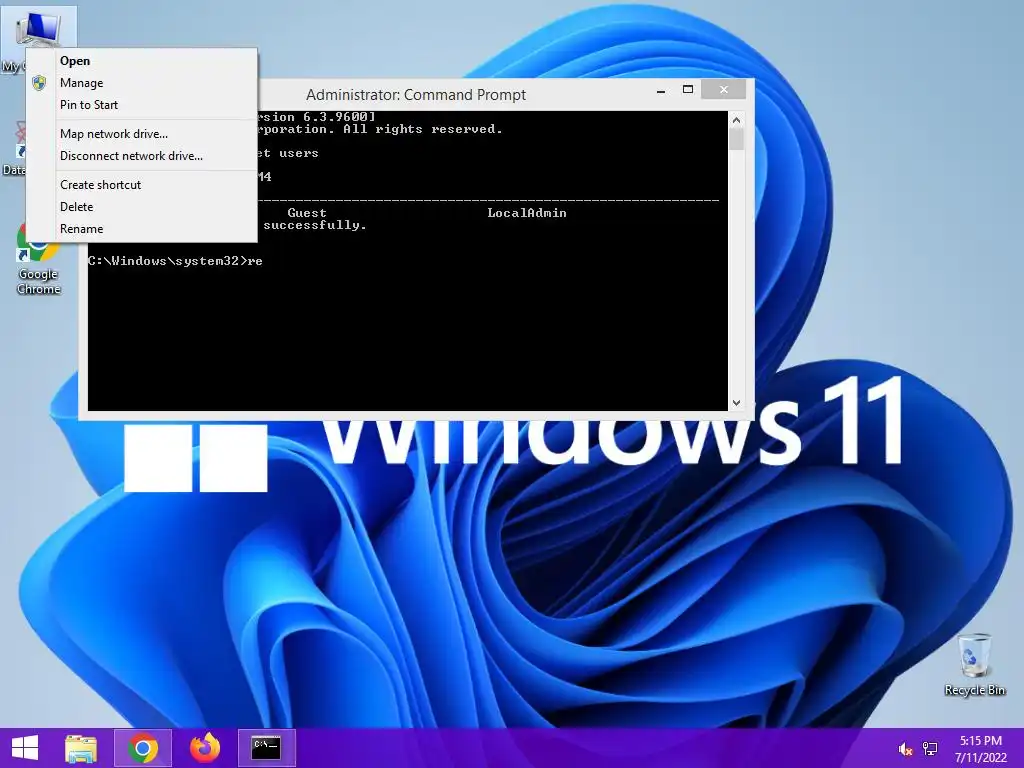The width and height of the screenshot is (1024, 768).
Task: Click the Command Prompt scrollbar thumb
Action: click(737, 138)
